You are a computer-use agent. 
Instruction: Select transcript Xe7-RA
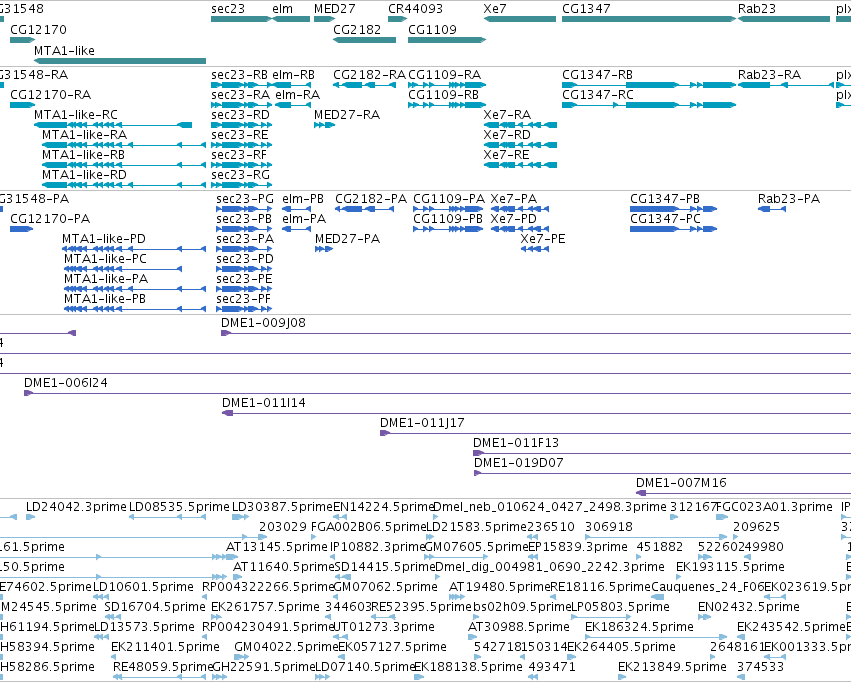[520, 125]
